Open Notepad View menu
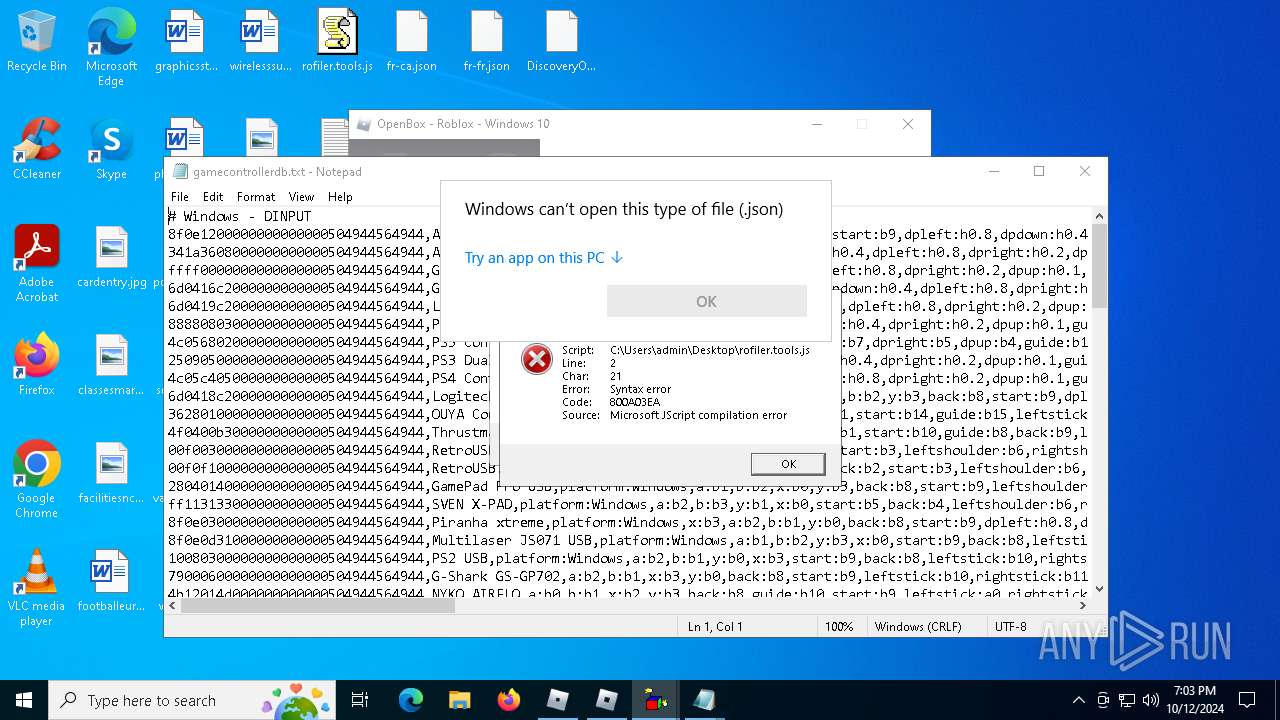This screenshot has height=720, width=1280. point(301,197)
